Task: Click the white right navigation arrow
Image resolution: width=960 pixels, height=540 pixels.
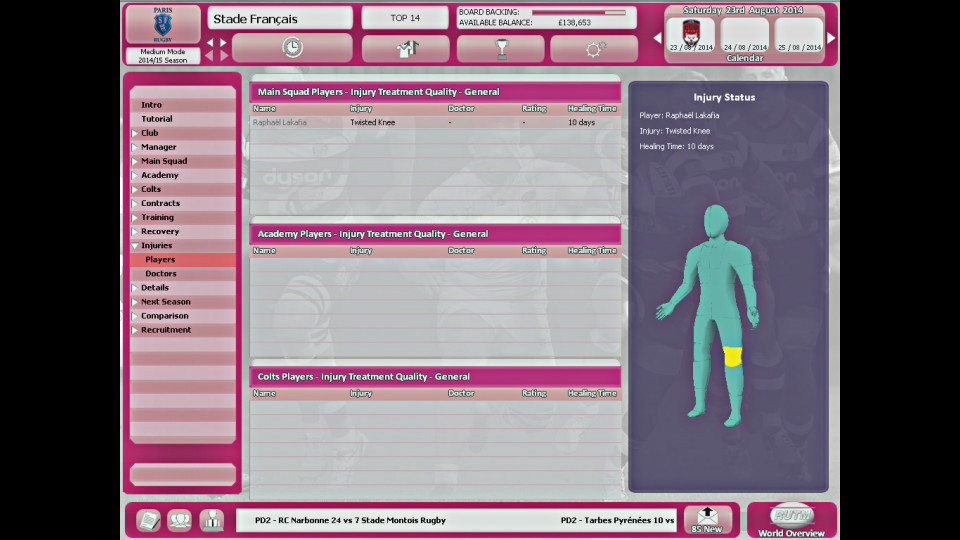Action: 223,43
